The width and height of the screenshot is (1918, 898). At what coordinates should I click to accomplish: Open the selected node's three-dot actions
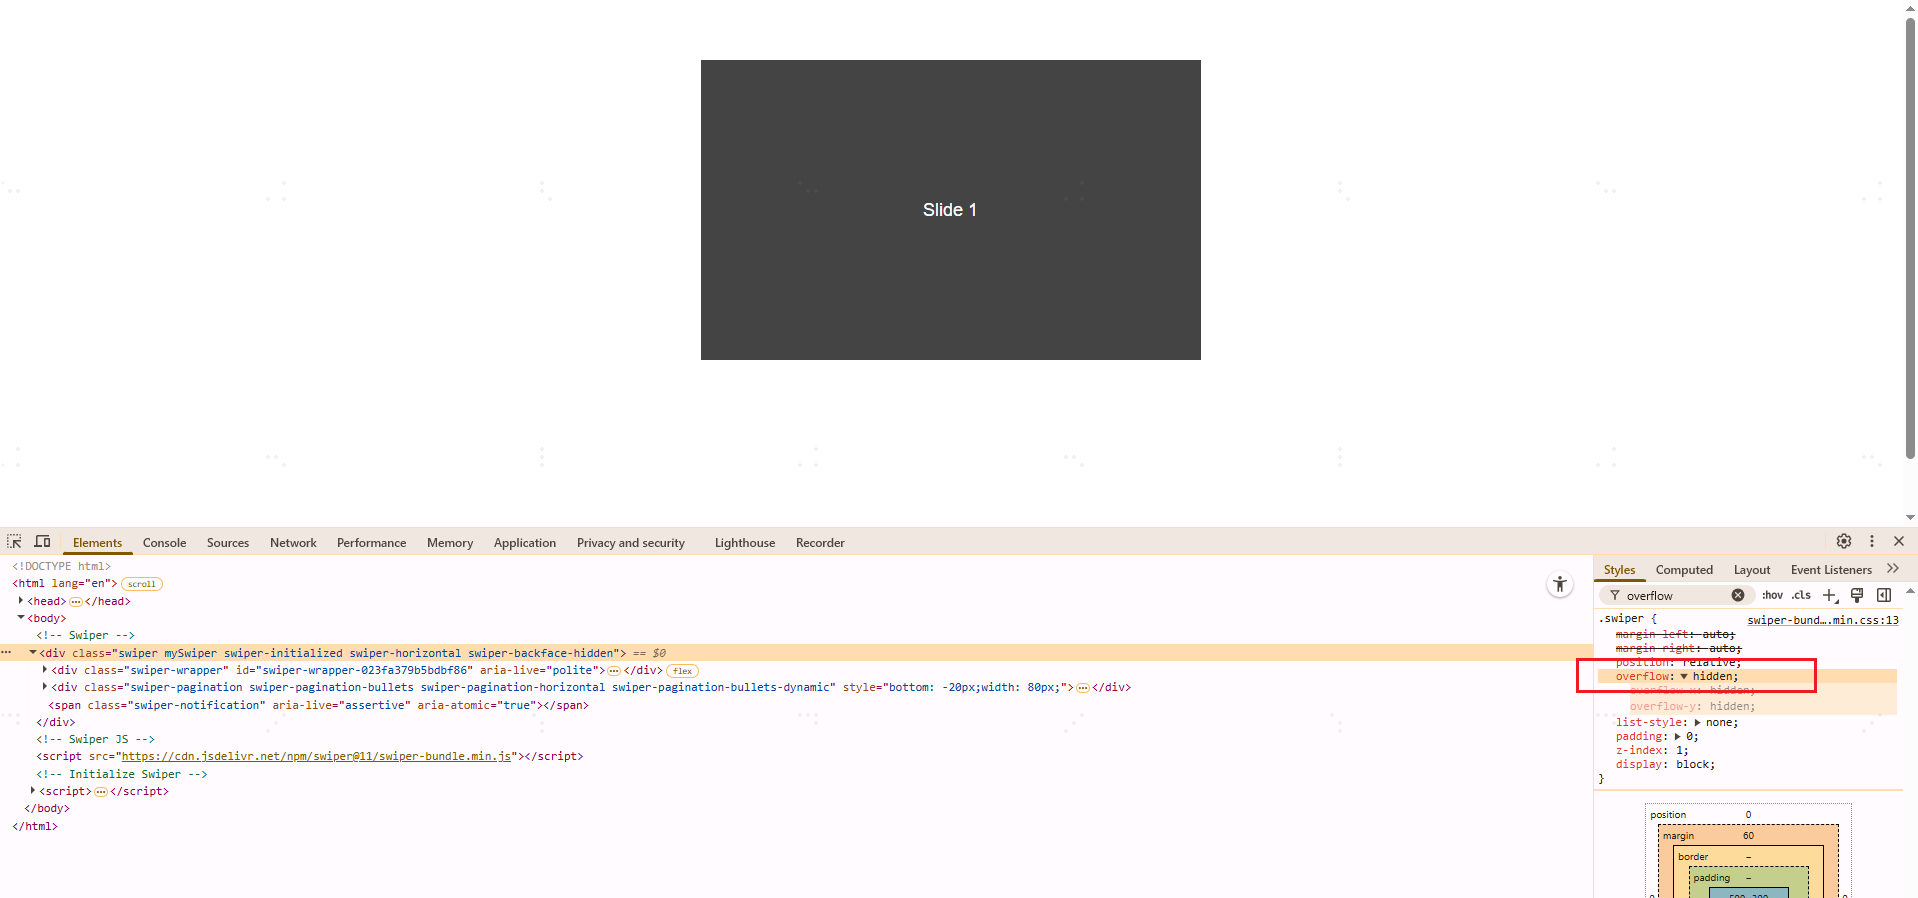[x=7, y=652]
